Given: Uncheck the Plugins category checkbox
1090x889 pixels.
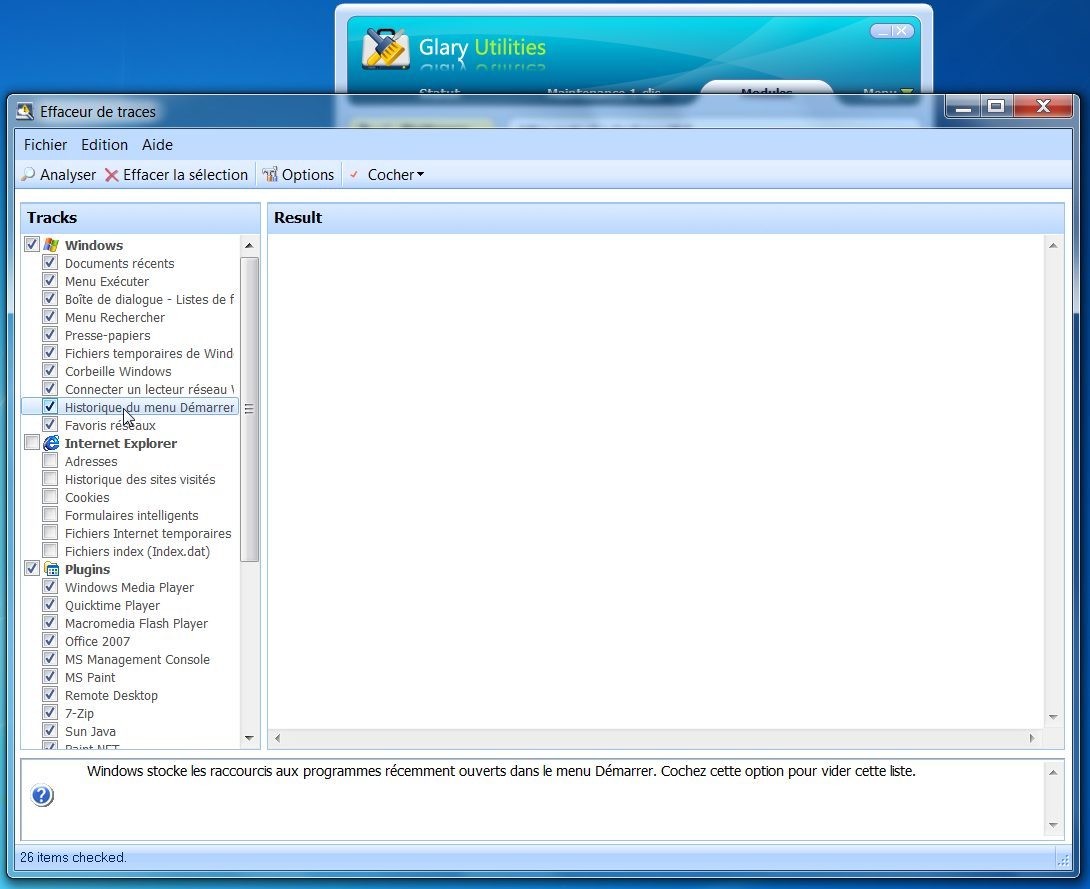Looking at the screenshot, I should point(31,569).
